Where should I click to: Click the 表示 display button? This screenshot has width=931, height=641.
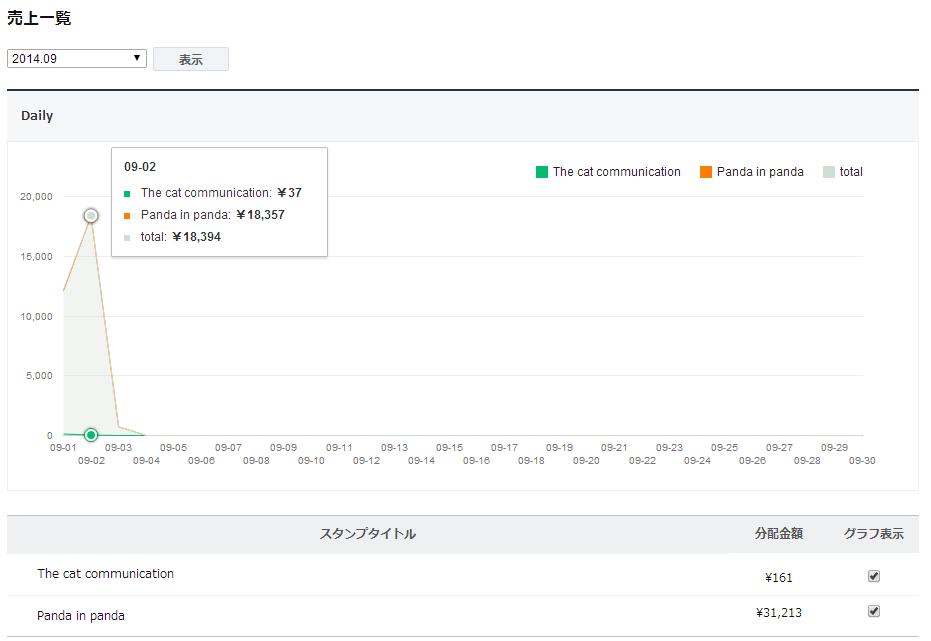click(191, 60)
